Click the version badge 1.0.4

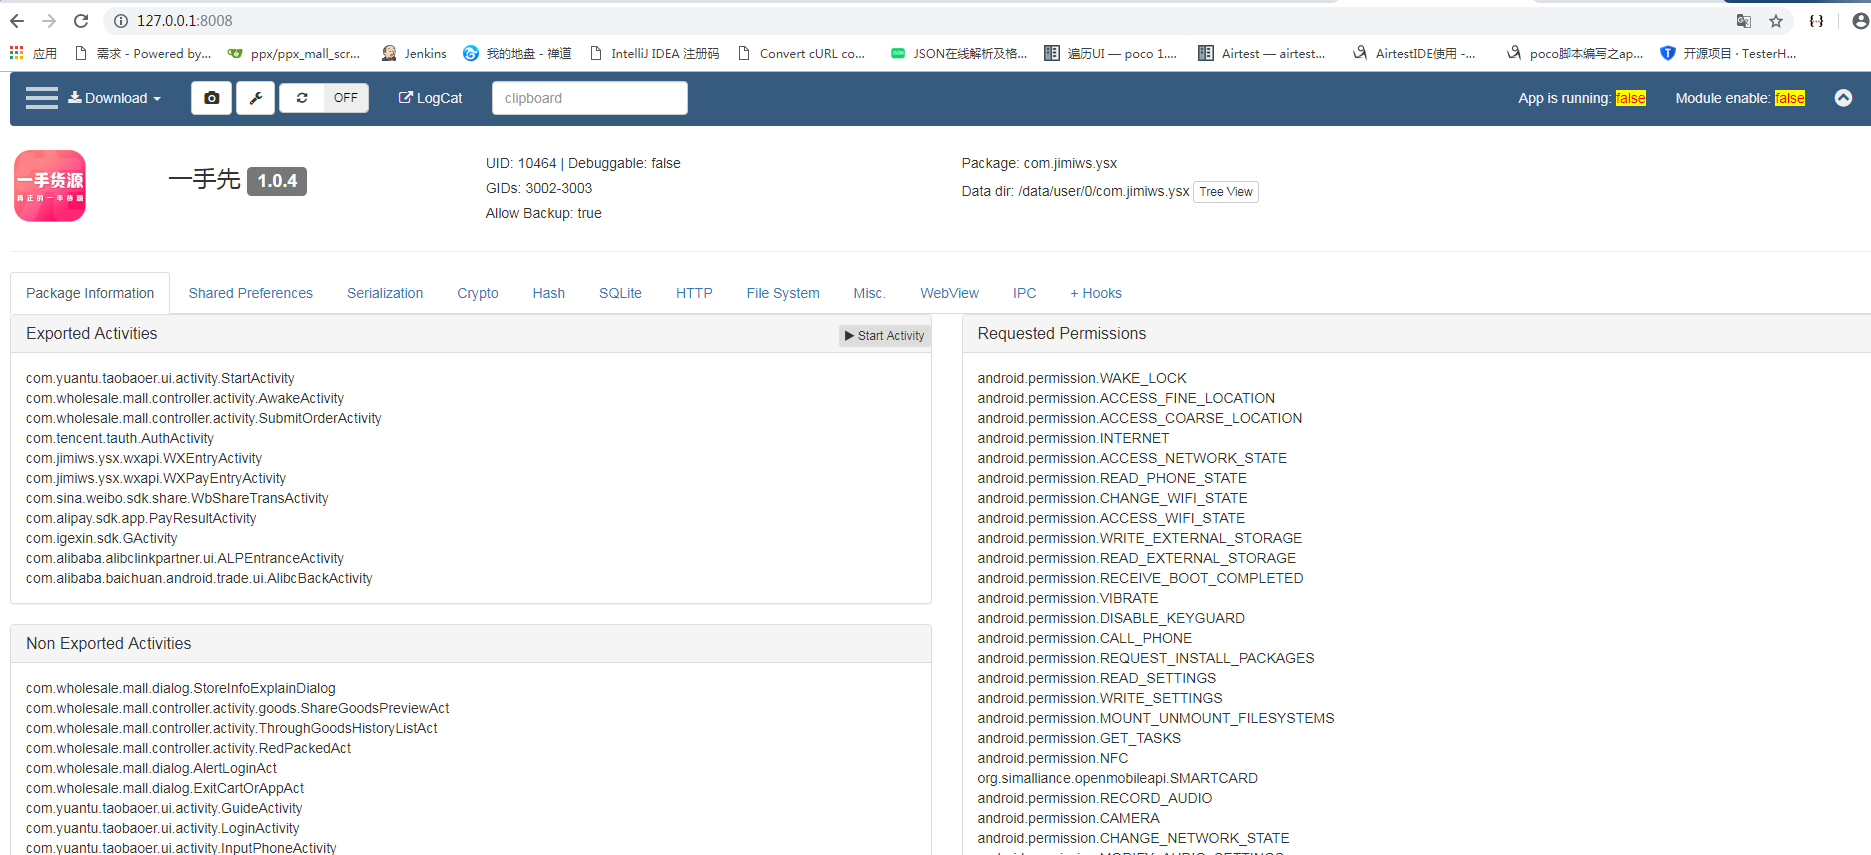pyautogui.click(x=277, y=181)
